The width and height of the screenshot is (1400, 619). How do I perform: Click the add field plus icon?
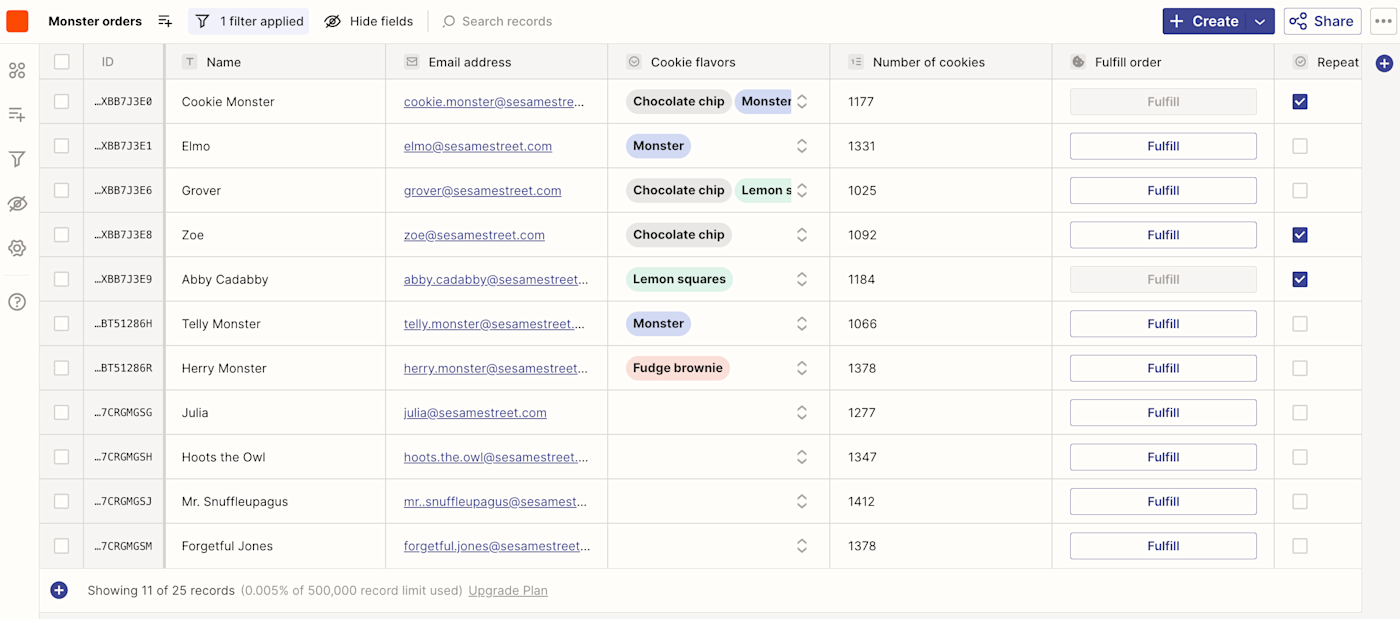[x=1384, y=63]
